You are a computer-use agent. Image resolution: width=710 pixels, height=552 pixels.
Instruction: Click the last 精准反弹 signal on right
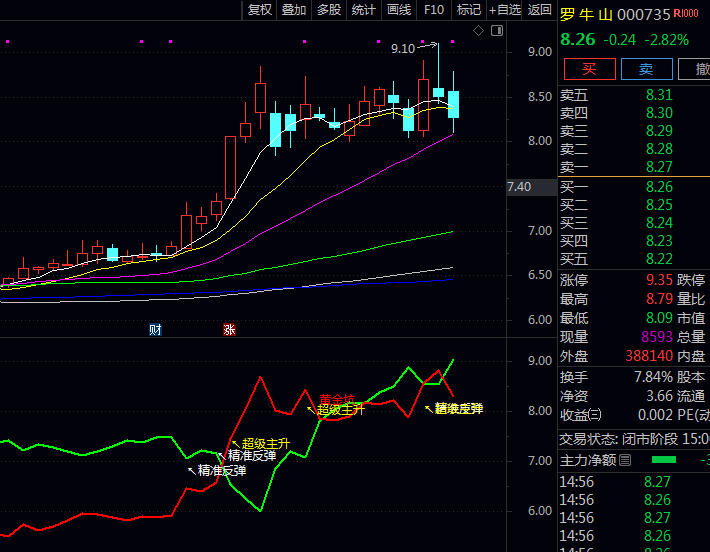[x=459, y=408]
